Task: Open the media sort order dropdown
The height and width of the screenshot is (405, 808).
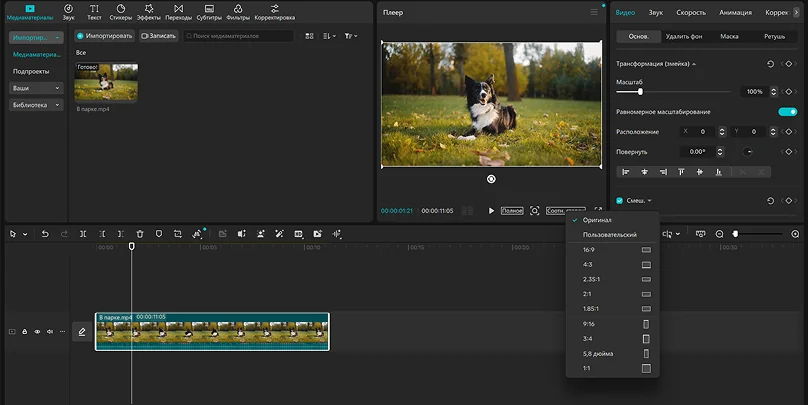Action: click(329, 36)
